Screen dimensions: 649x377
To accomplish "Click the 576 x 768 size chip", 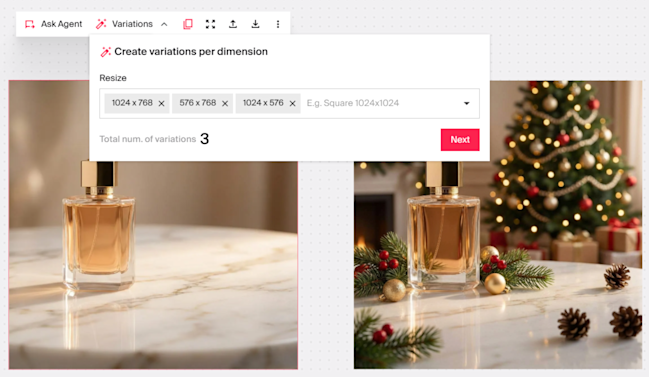I will (x=202, y=103).
